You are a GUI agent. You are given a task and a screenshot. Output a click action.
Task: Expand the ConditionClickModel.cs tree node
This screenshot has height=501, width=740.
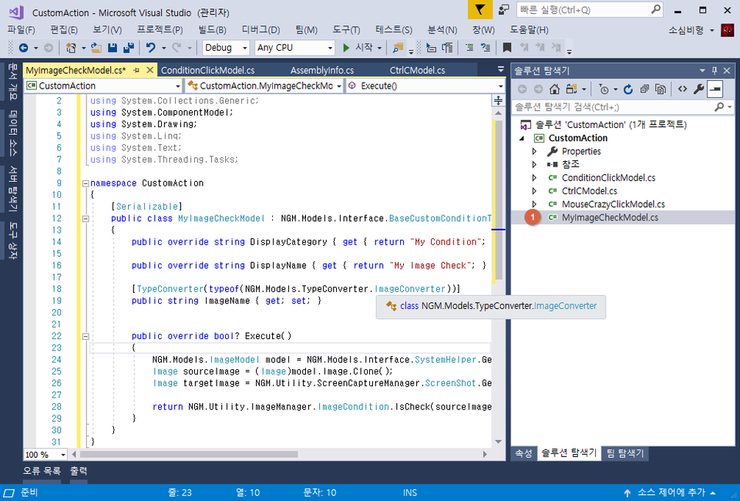point(534,178)
